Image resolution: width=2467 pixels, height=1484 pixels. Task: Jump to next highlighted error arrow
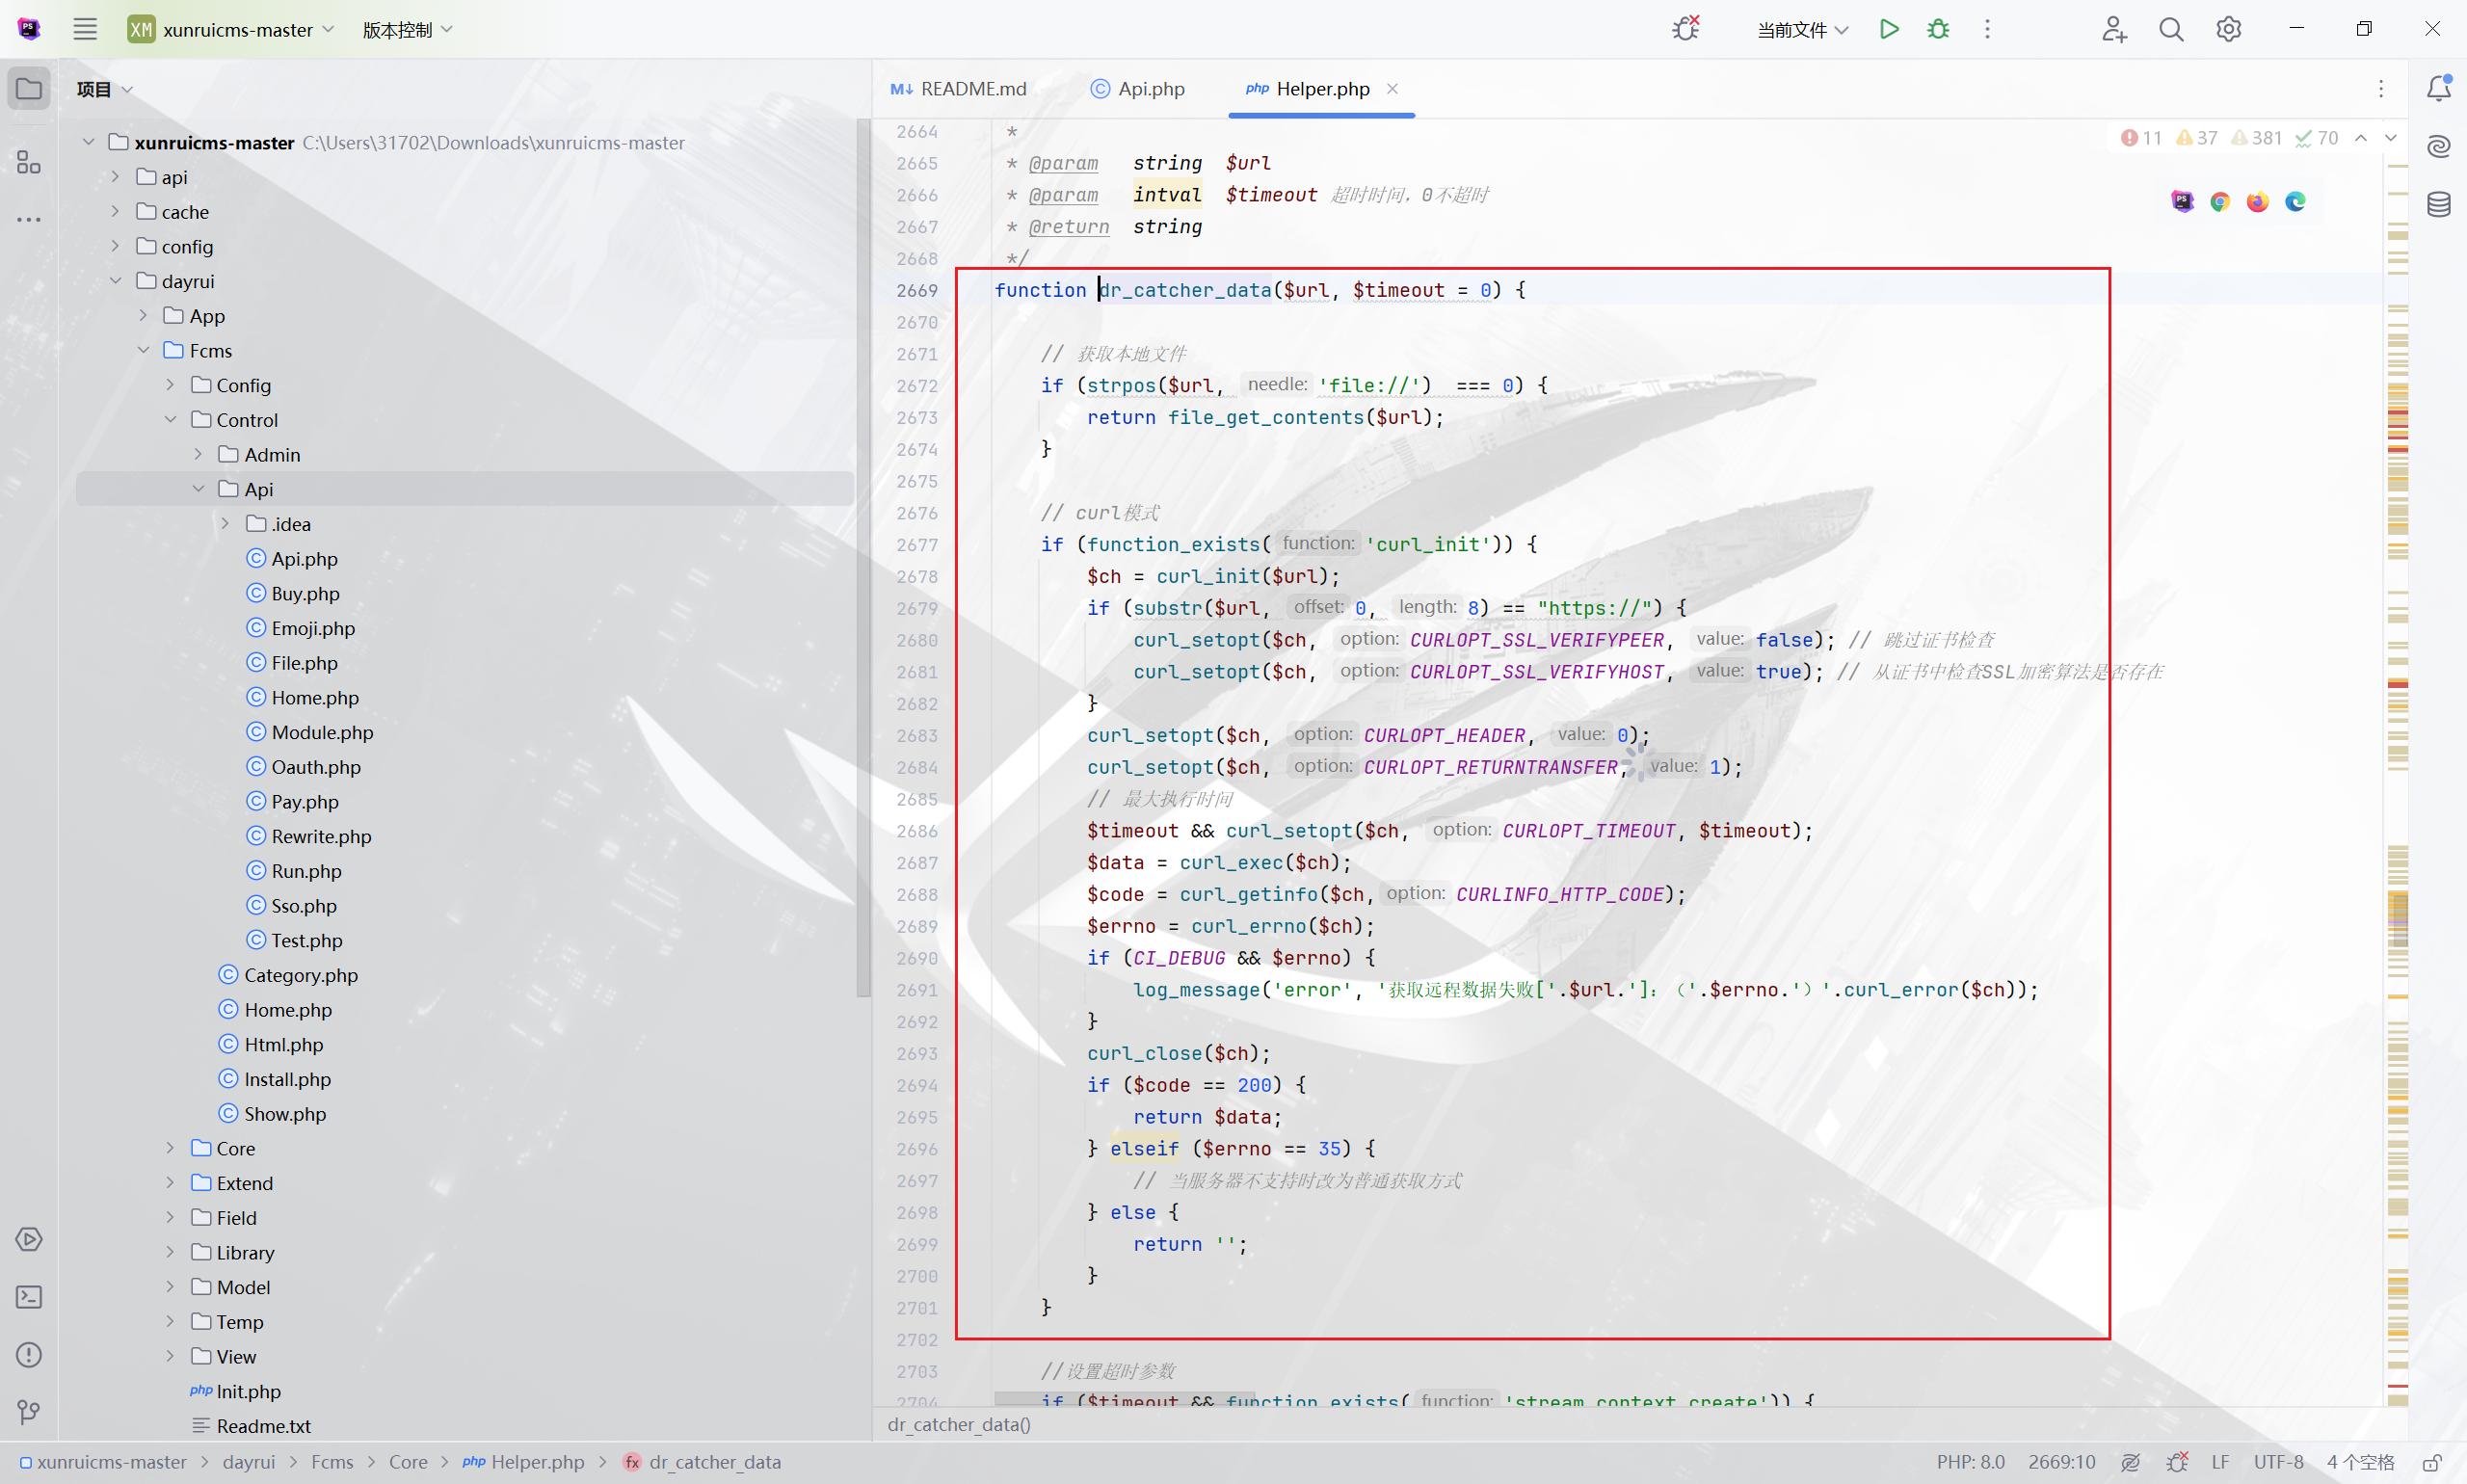2391,138
